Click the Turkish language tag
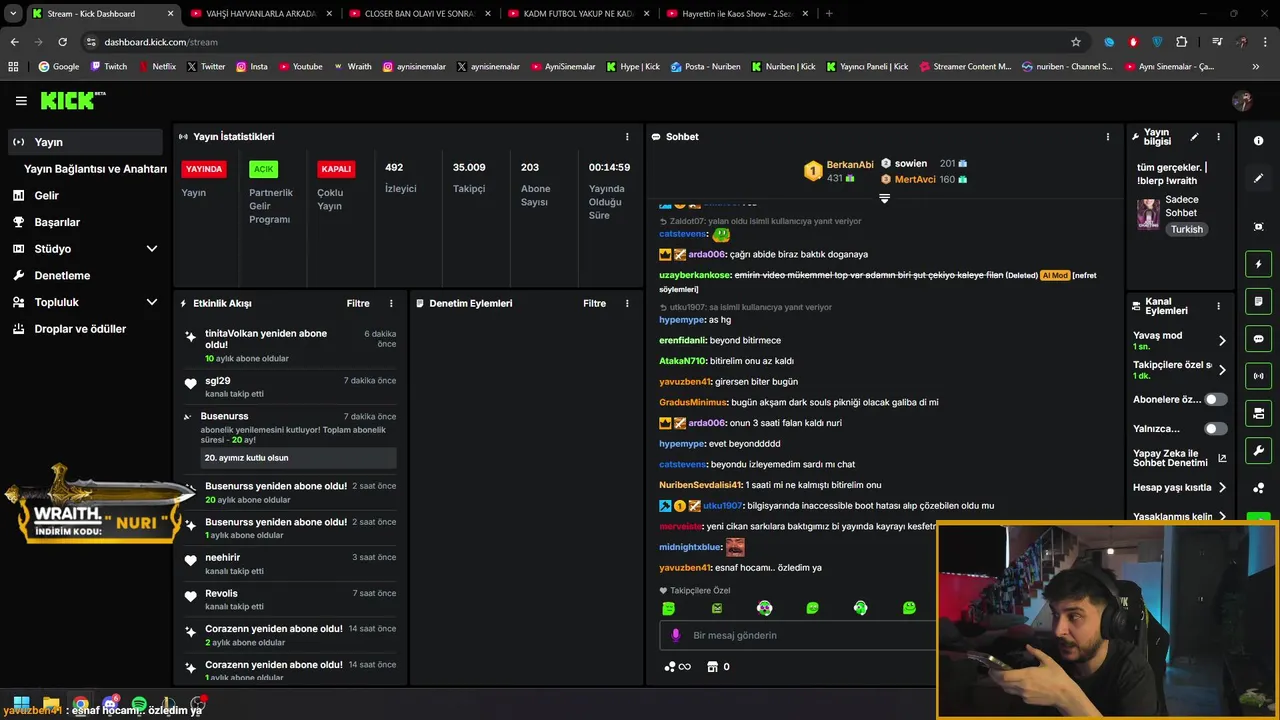Image resolution: width=1280 pixels, height=720 pixels. pos(1187,229)
